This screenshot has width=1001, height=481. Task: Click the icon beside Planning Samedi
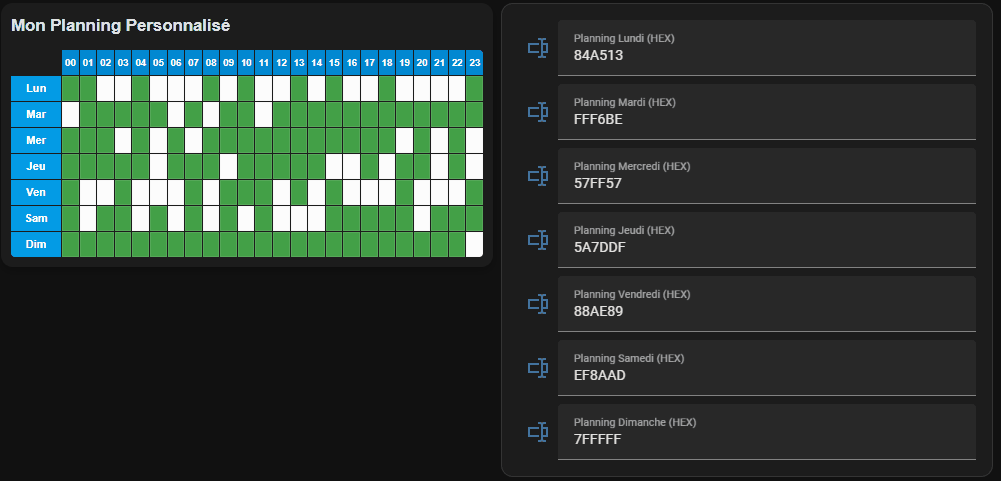[x=538, y=368]
